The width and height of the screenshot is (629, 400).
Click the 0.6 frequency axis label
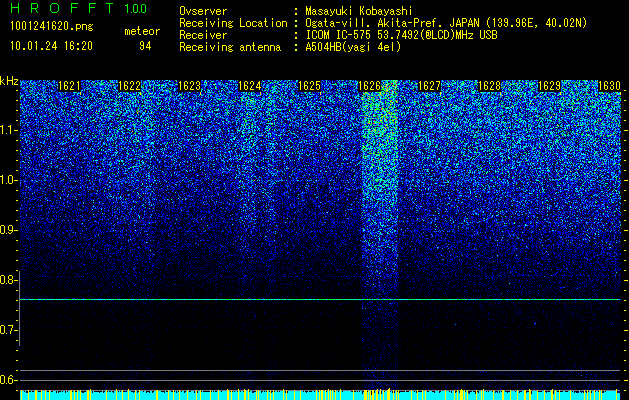[8, 380]
